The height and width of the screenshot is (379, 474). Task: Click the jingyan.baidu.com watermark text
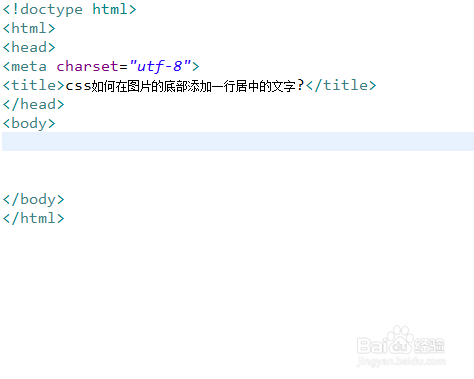pos(401,361)
